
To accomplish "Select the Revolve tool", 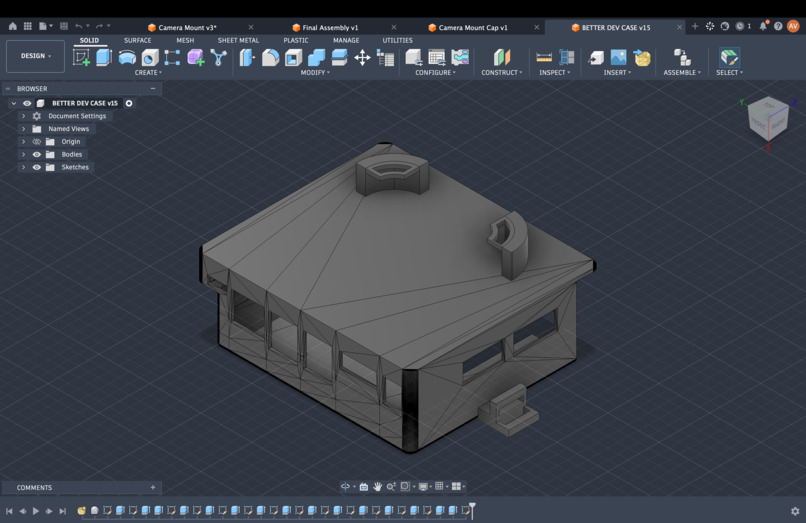I will (x=127, y=58).
